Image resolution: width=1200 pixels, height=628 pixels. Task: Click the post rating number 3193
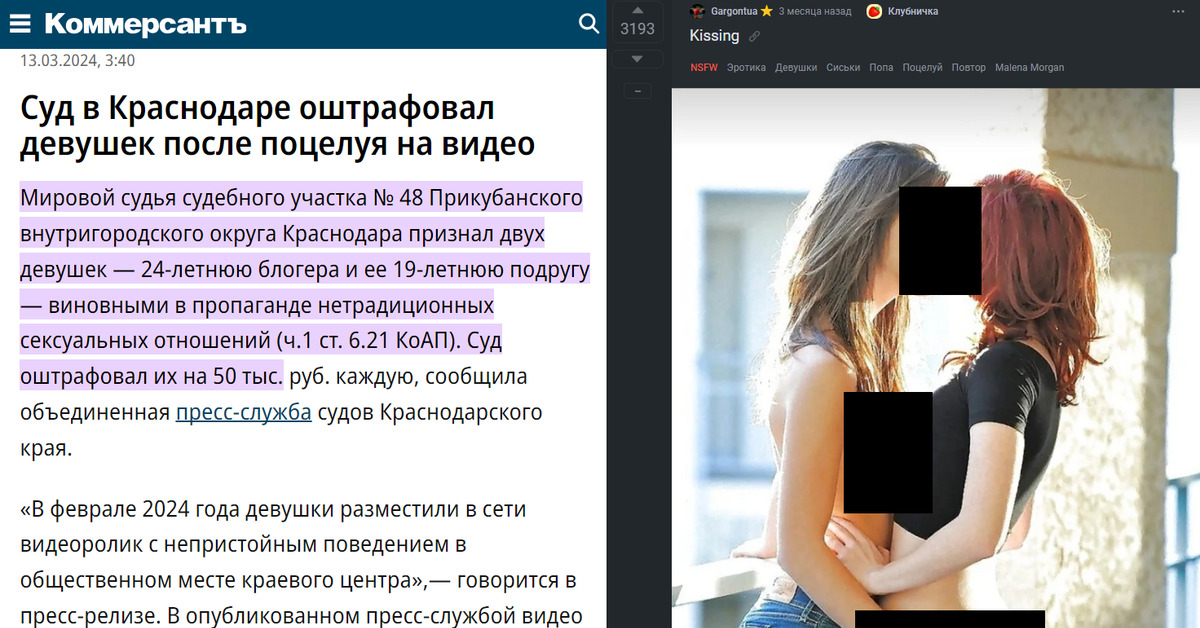[x=637, y=29]
